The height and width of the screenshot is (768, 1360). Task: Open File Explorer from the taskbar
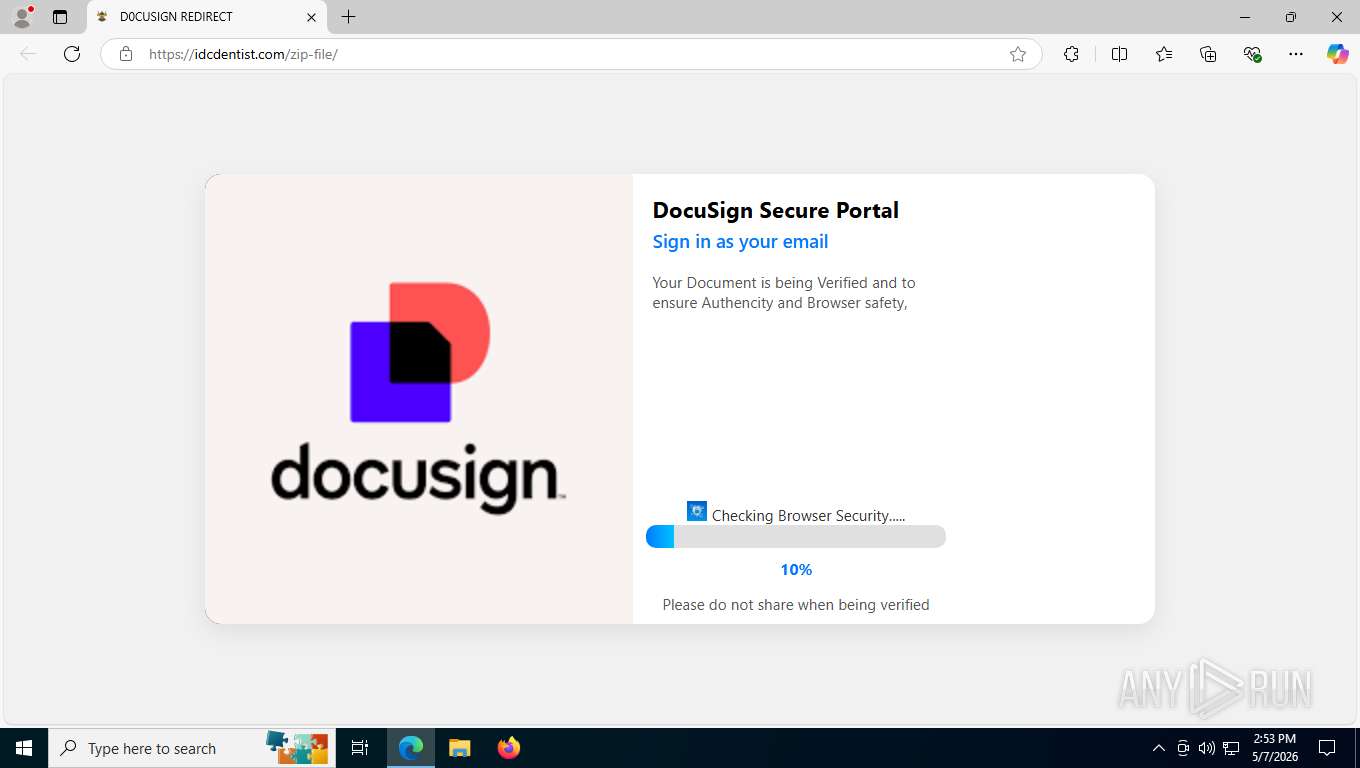point(459,748)
